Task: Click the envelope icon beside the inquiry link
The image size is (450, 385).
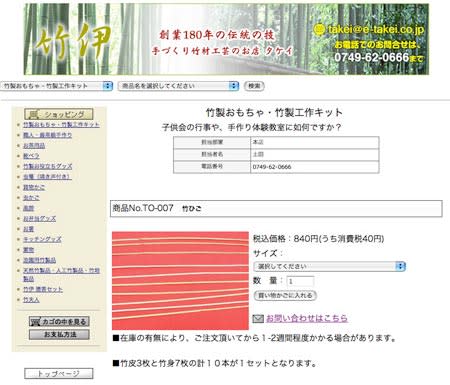Action: 258,319
